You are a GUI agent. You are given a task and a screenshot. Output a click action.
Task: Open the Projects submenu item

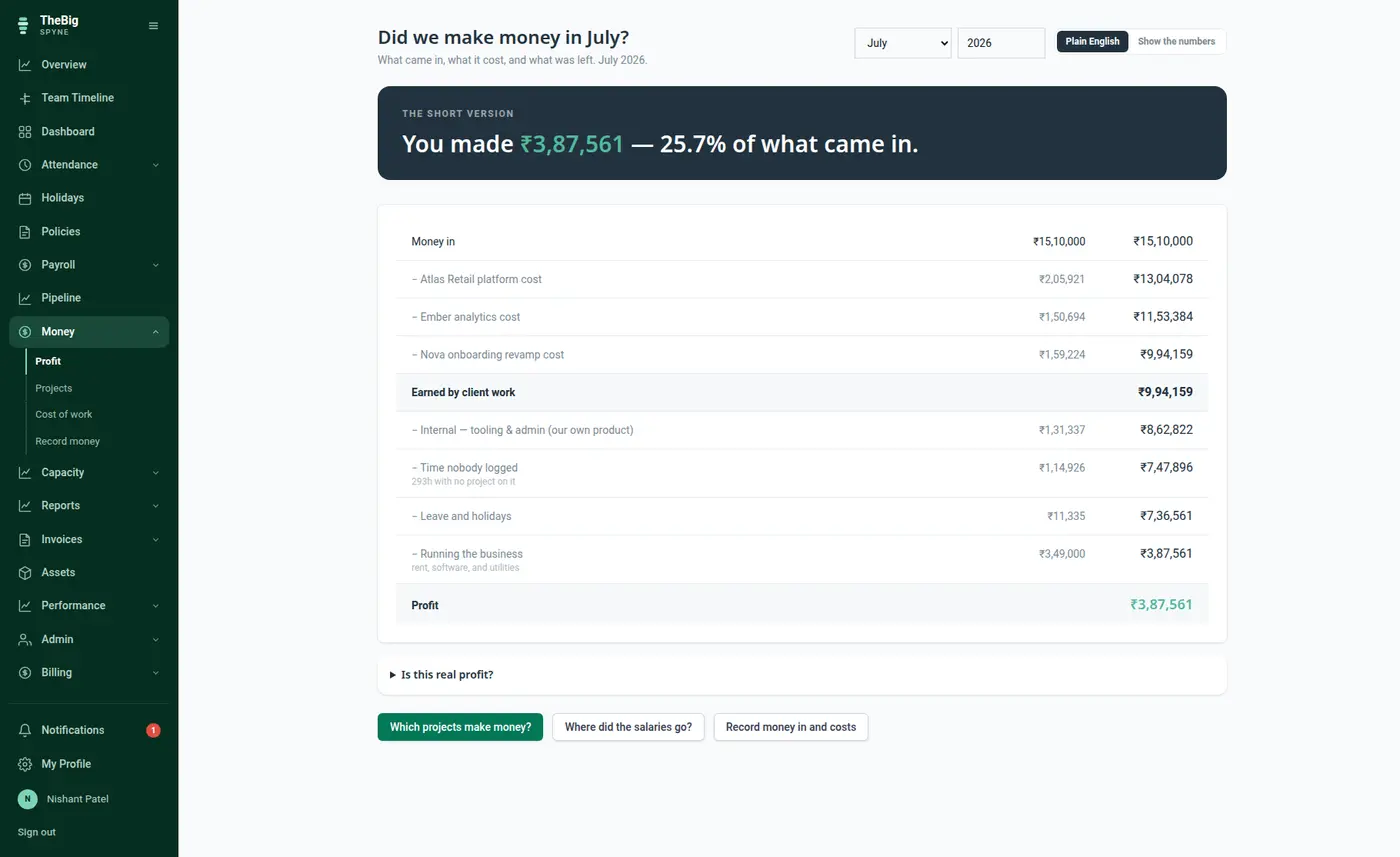pos(54,388)
